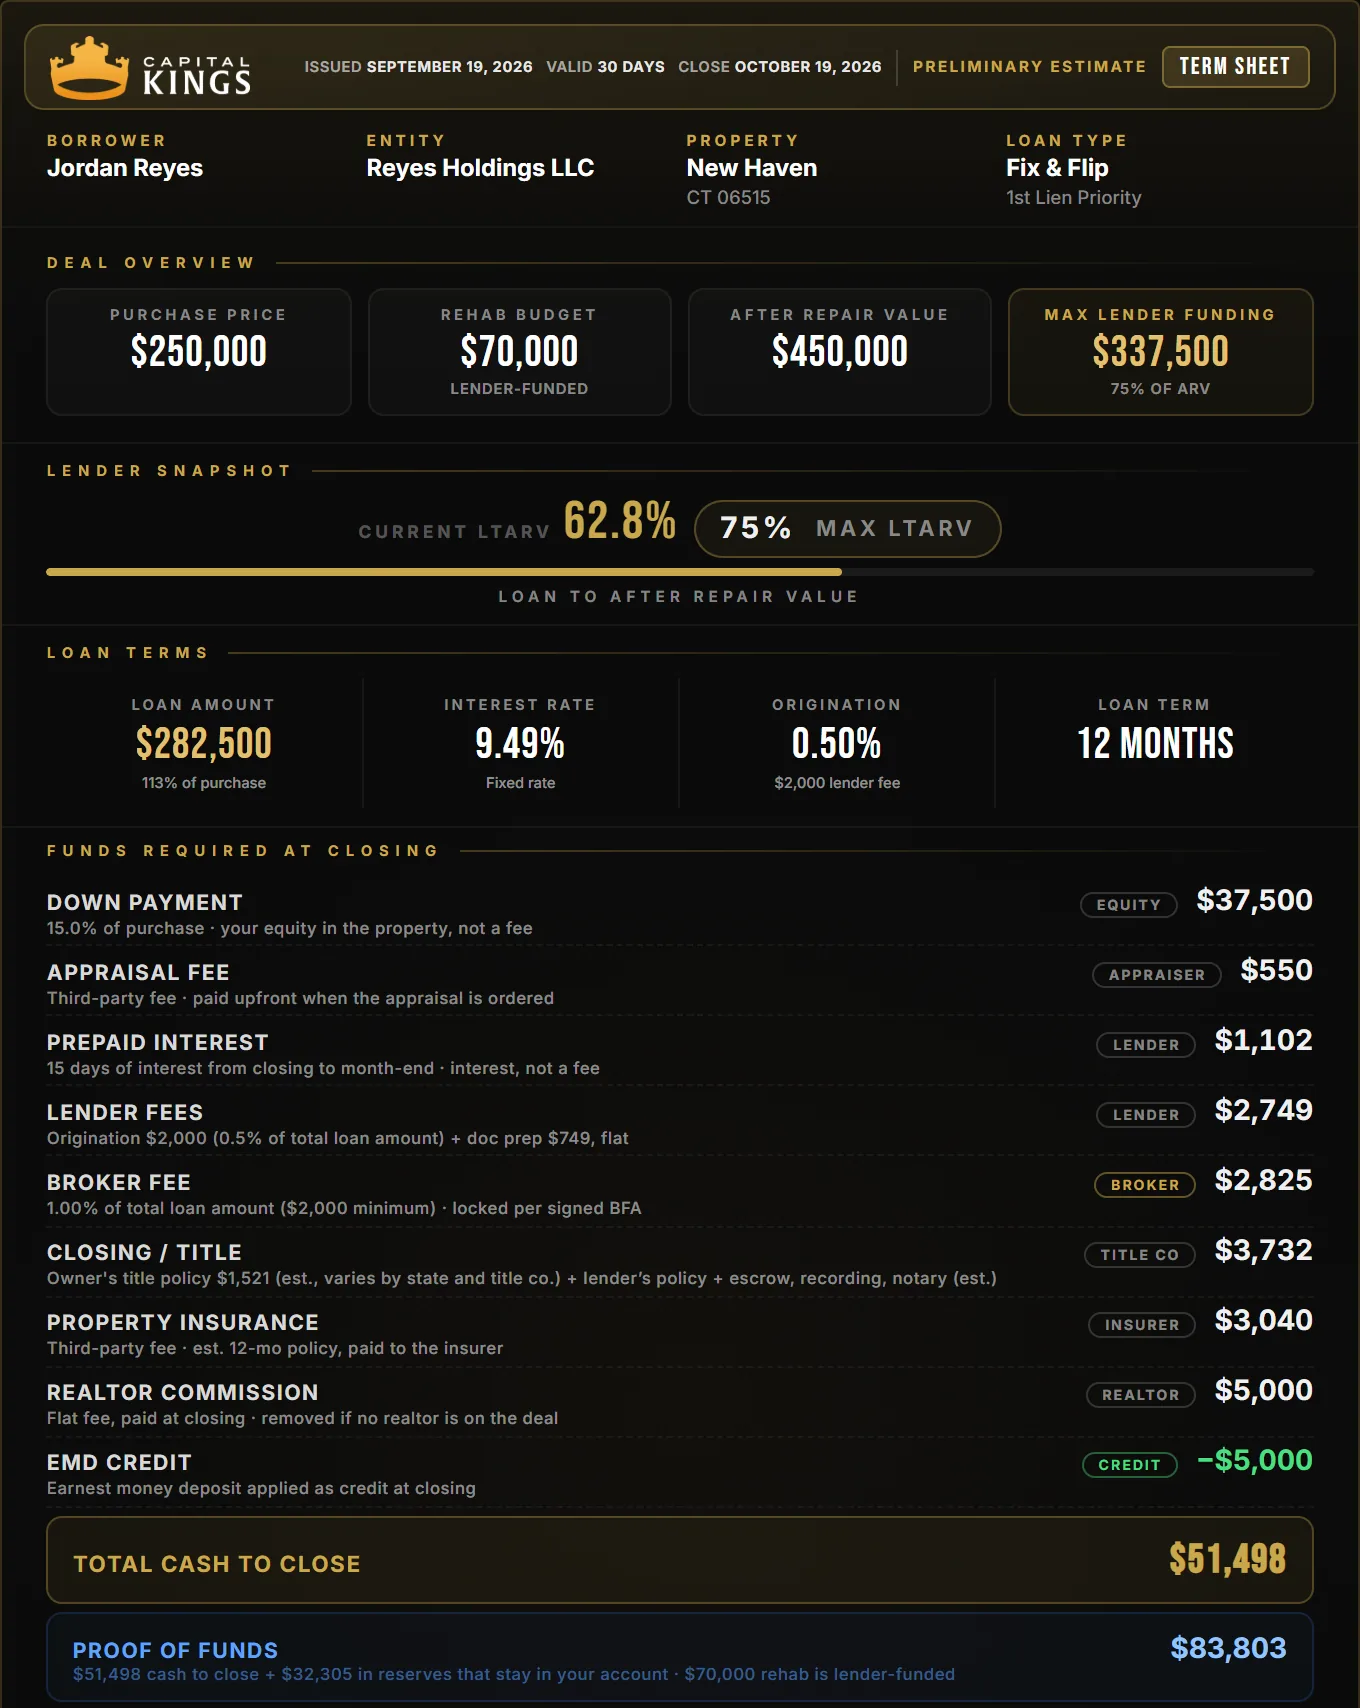Click the prepaid interest amount $1,102
This screenshot has height=1708, width=1360.
point(1263,1041)
